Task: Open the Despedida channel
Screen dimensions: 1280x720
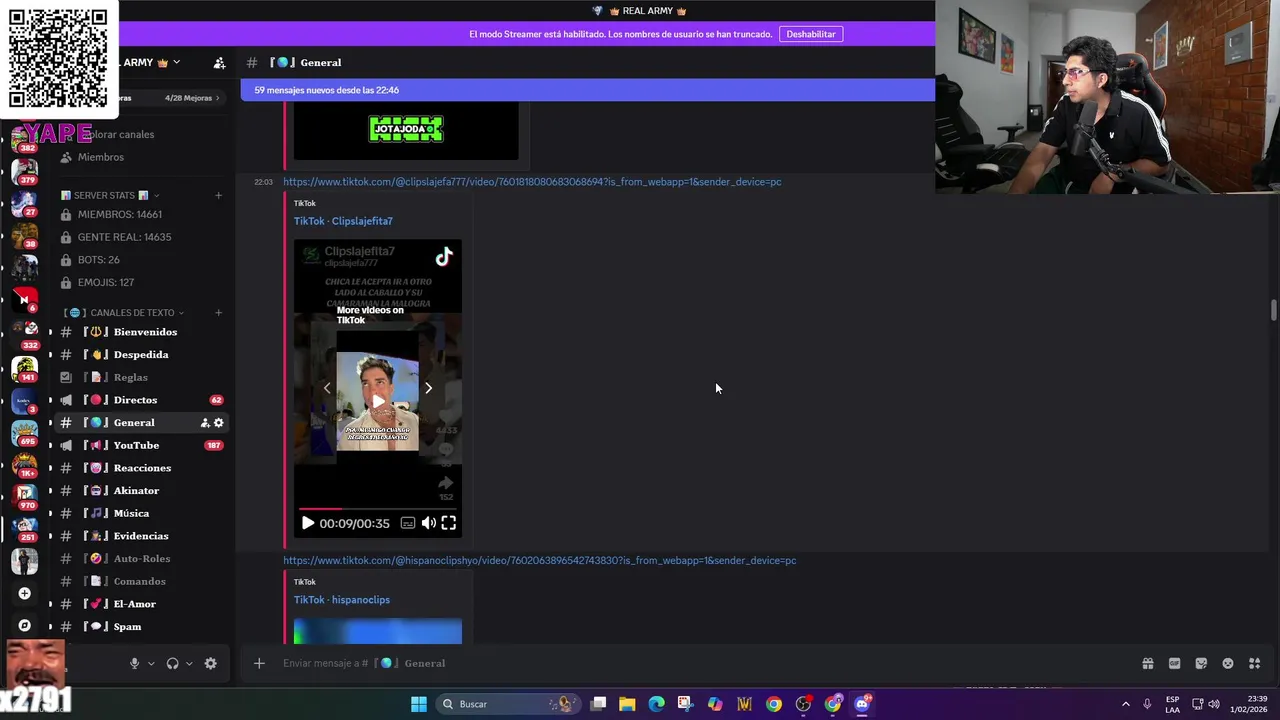Action: point(141,355)
